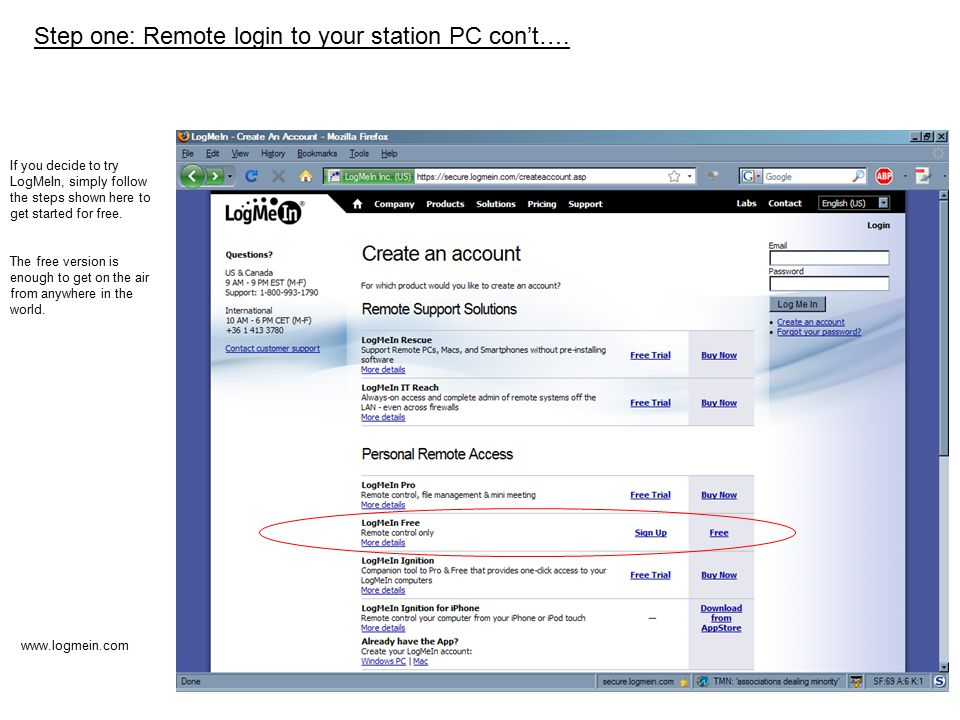Click the Contact customer support link

pos(272,348)
